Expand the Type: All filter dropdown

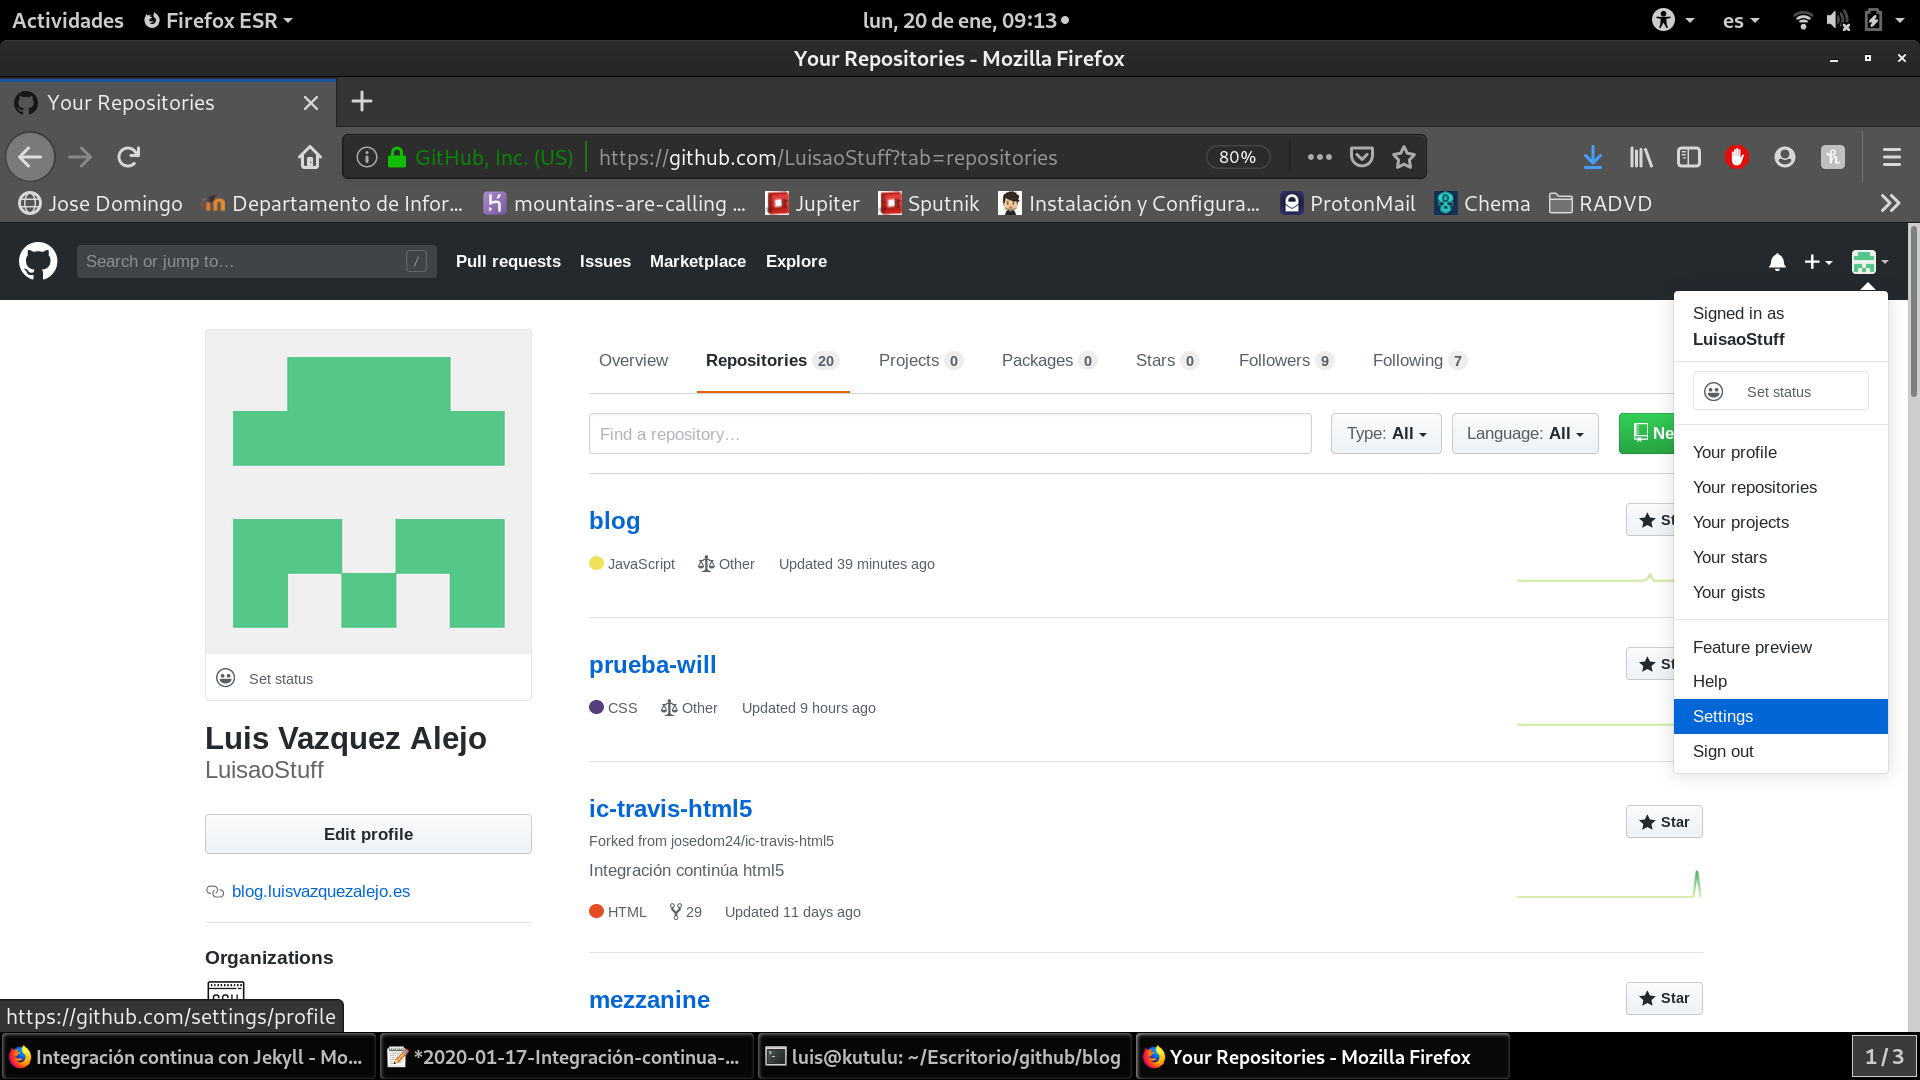[x=1385, y=434]
